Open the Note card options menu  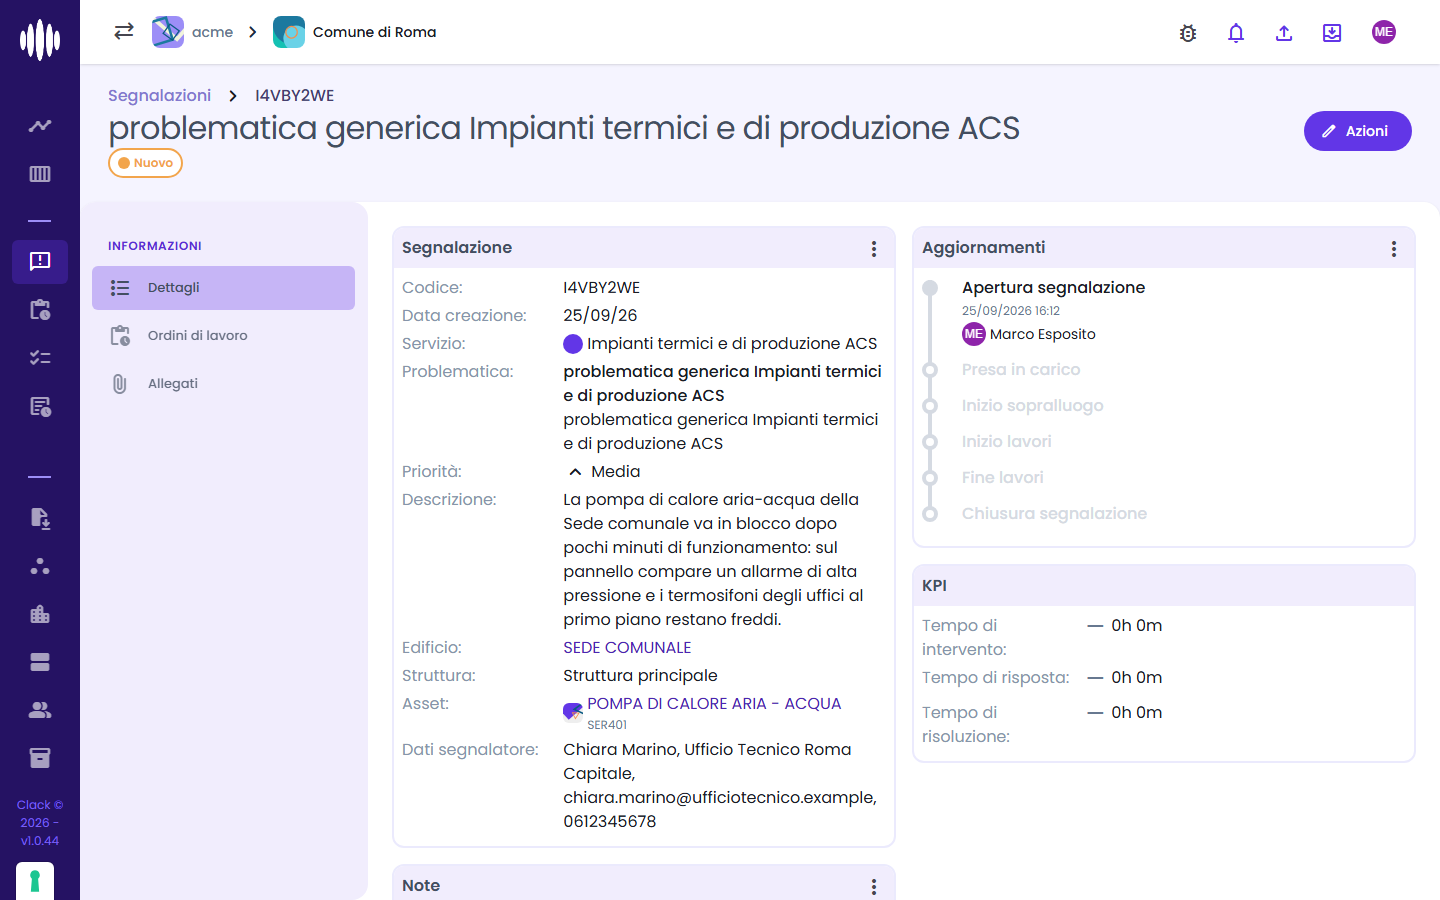point(874,887)
